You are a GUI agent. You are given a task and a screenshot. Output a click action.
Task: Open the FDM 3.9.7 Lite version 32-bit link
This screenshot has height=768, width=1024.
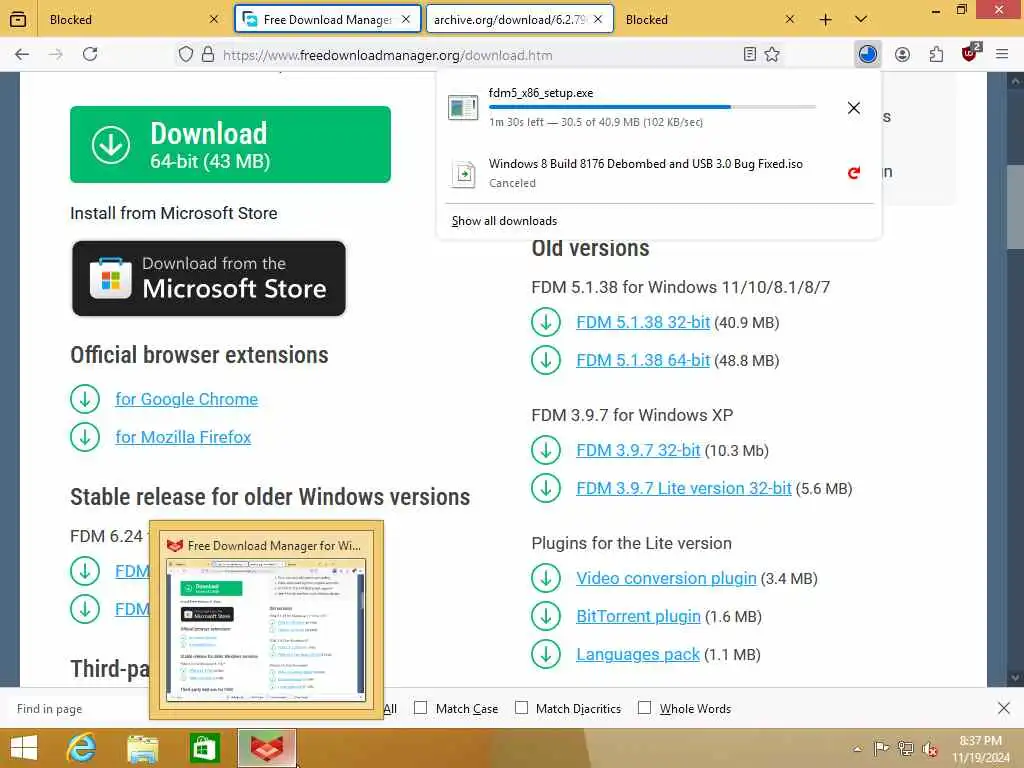(684, 488)
